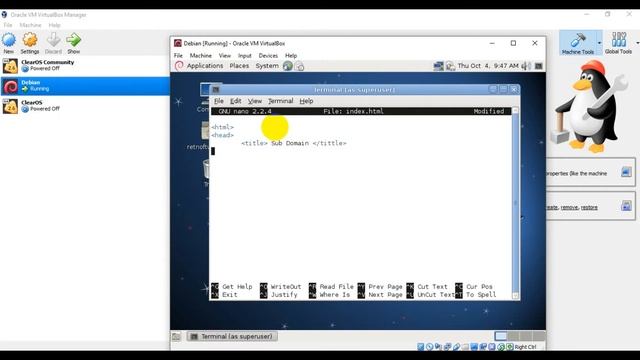Click the audio indicator icon in VM status bar

(x=438, y=347)
